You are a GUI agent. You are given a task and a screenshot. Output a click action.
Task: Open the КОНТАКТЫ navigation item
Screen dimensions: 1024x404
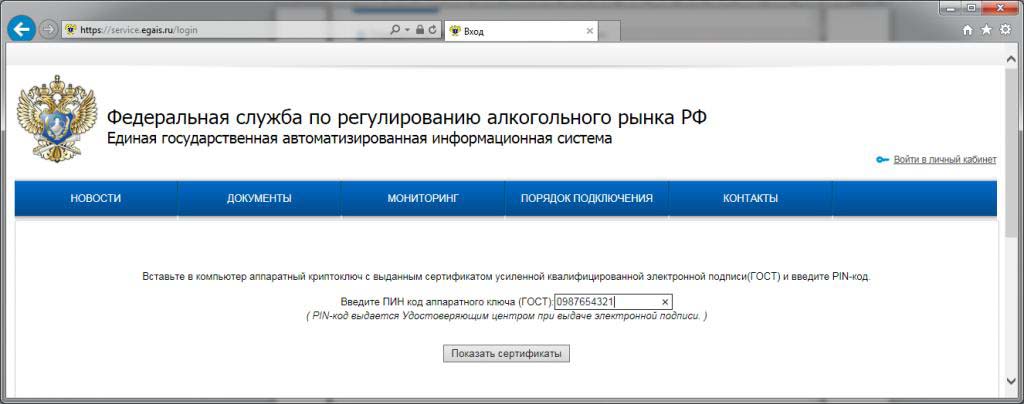pos(750,198)
